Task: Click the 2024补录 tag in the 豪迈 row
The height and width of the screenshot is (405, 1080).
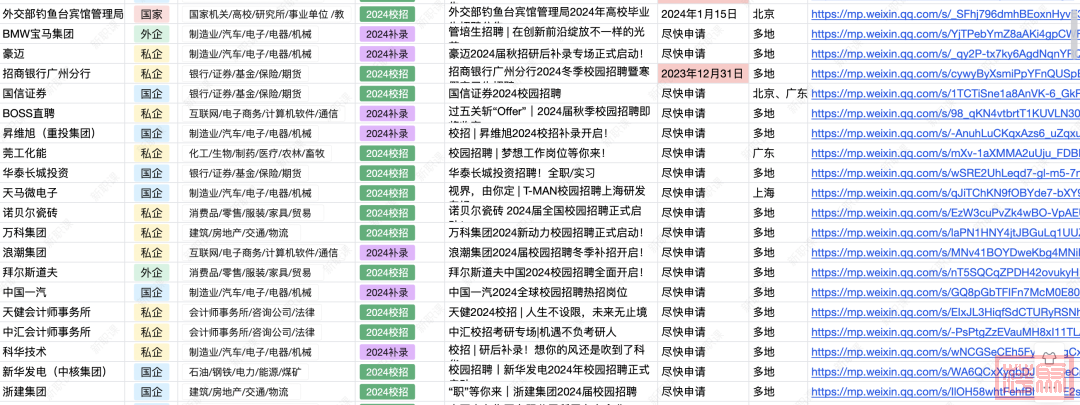Action: tap(387, 54)
